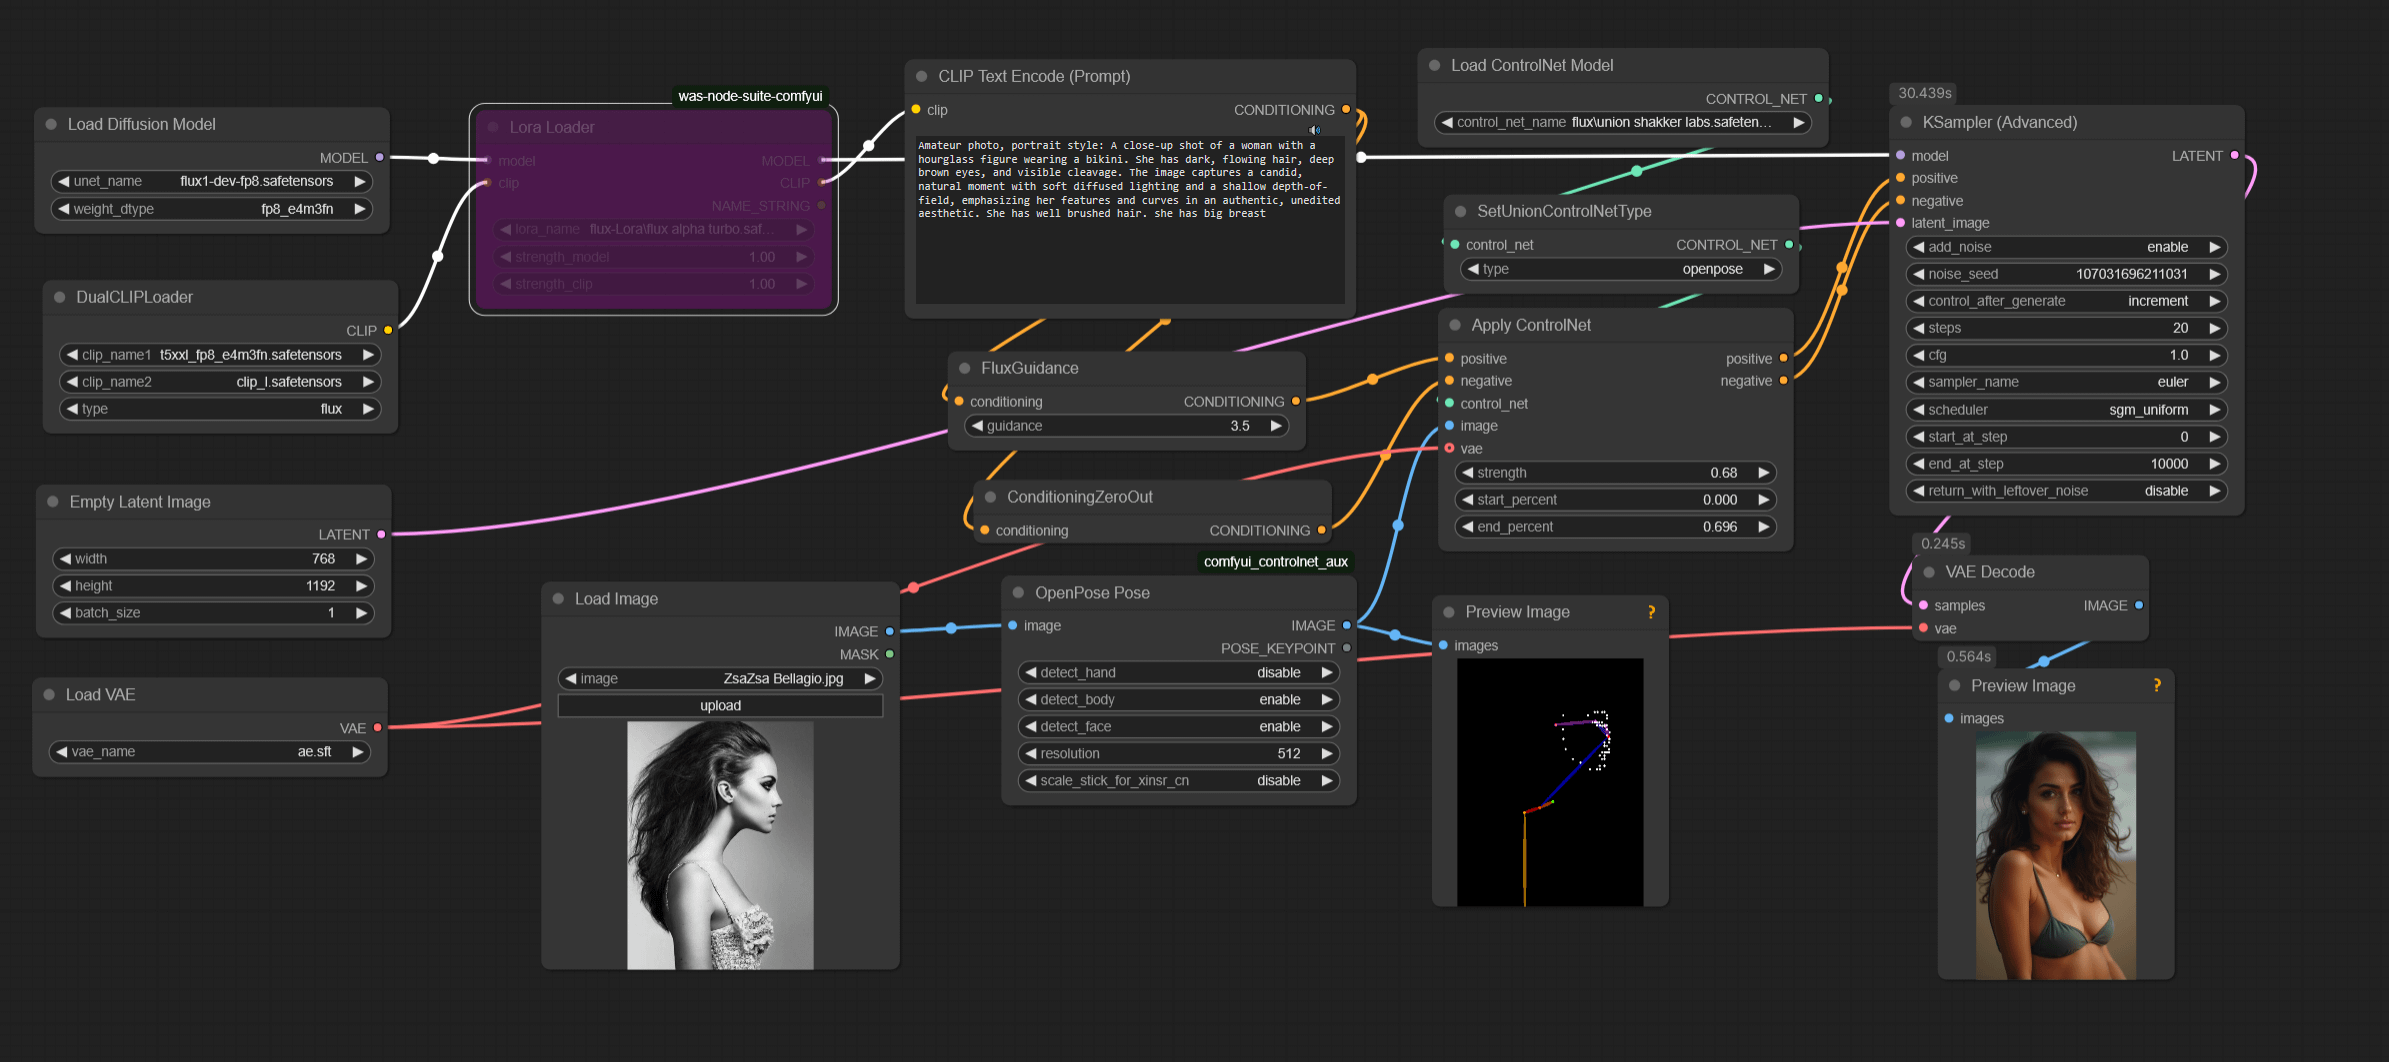Collapse the Empty Latent Image node dot

coord(53,502)
